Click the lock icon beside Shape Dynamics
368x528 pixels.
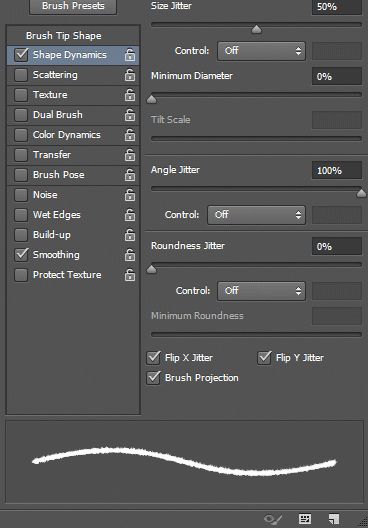[130, 55]
